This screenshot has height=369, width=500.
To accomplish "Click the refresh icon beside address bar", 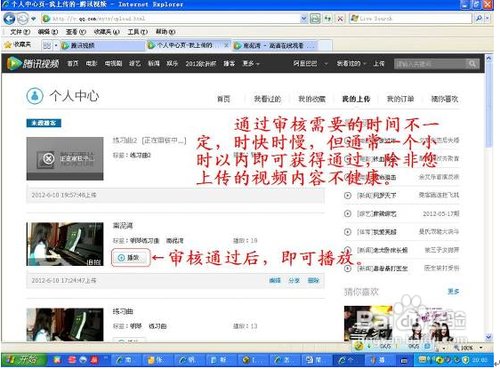I will [328, 19].
